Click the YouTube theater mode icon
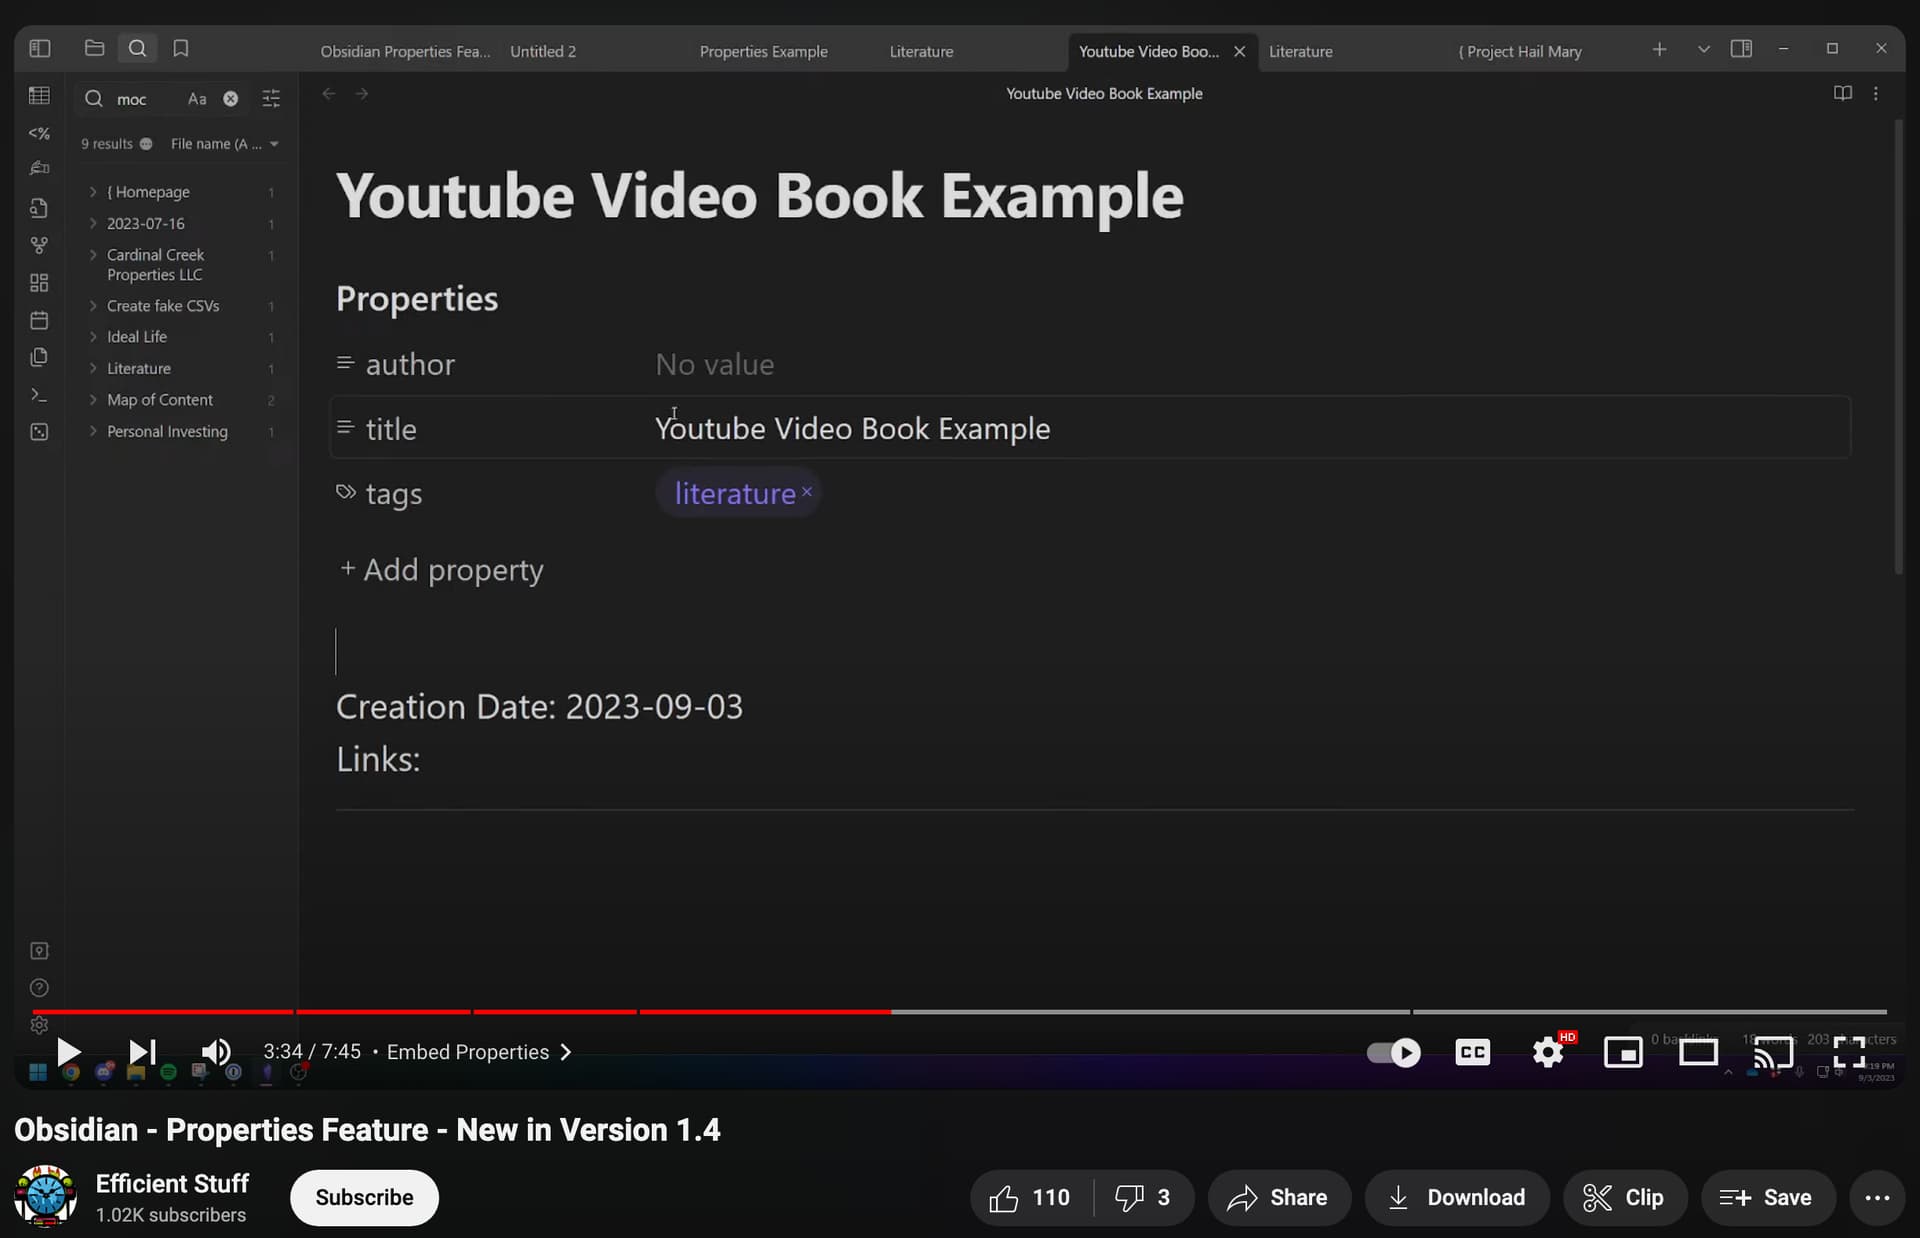Viewport: 1920px width, 1238px height. 1697,1052
